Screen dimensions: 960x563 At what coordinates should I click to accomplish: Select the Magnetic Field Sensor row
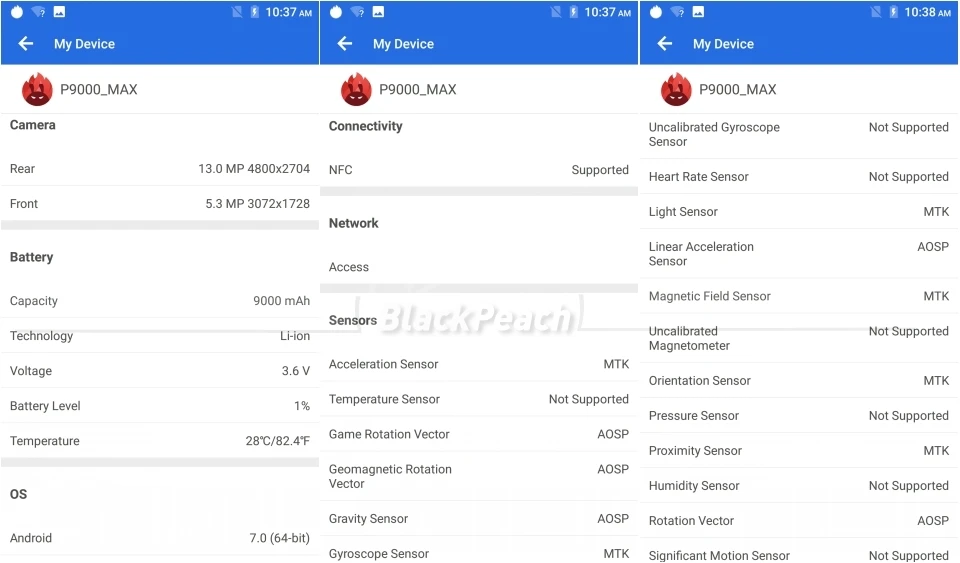[799, 296]
